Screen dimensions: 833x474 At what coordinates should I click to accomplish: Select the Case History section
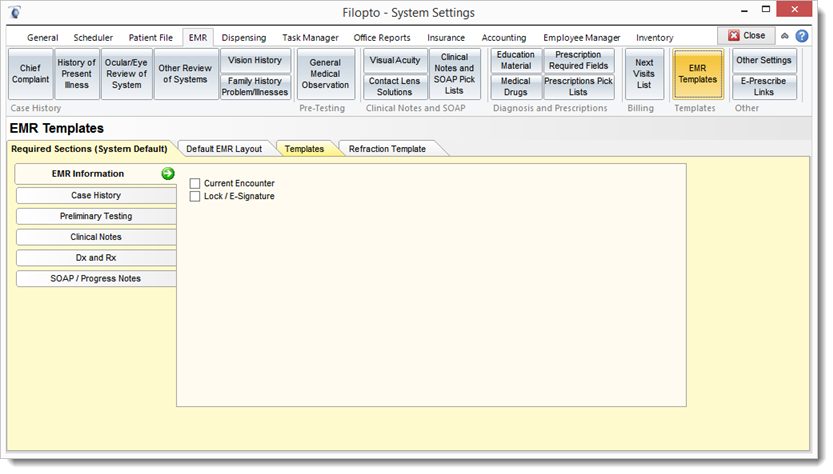click(96, 196)
